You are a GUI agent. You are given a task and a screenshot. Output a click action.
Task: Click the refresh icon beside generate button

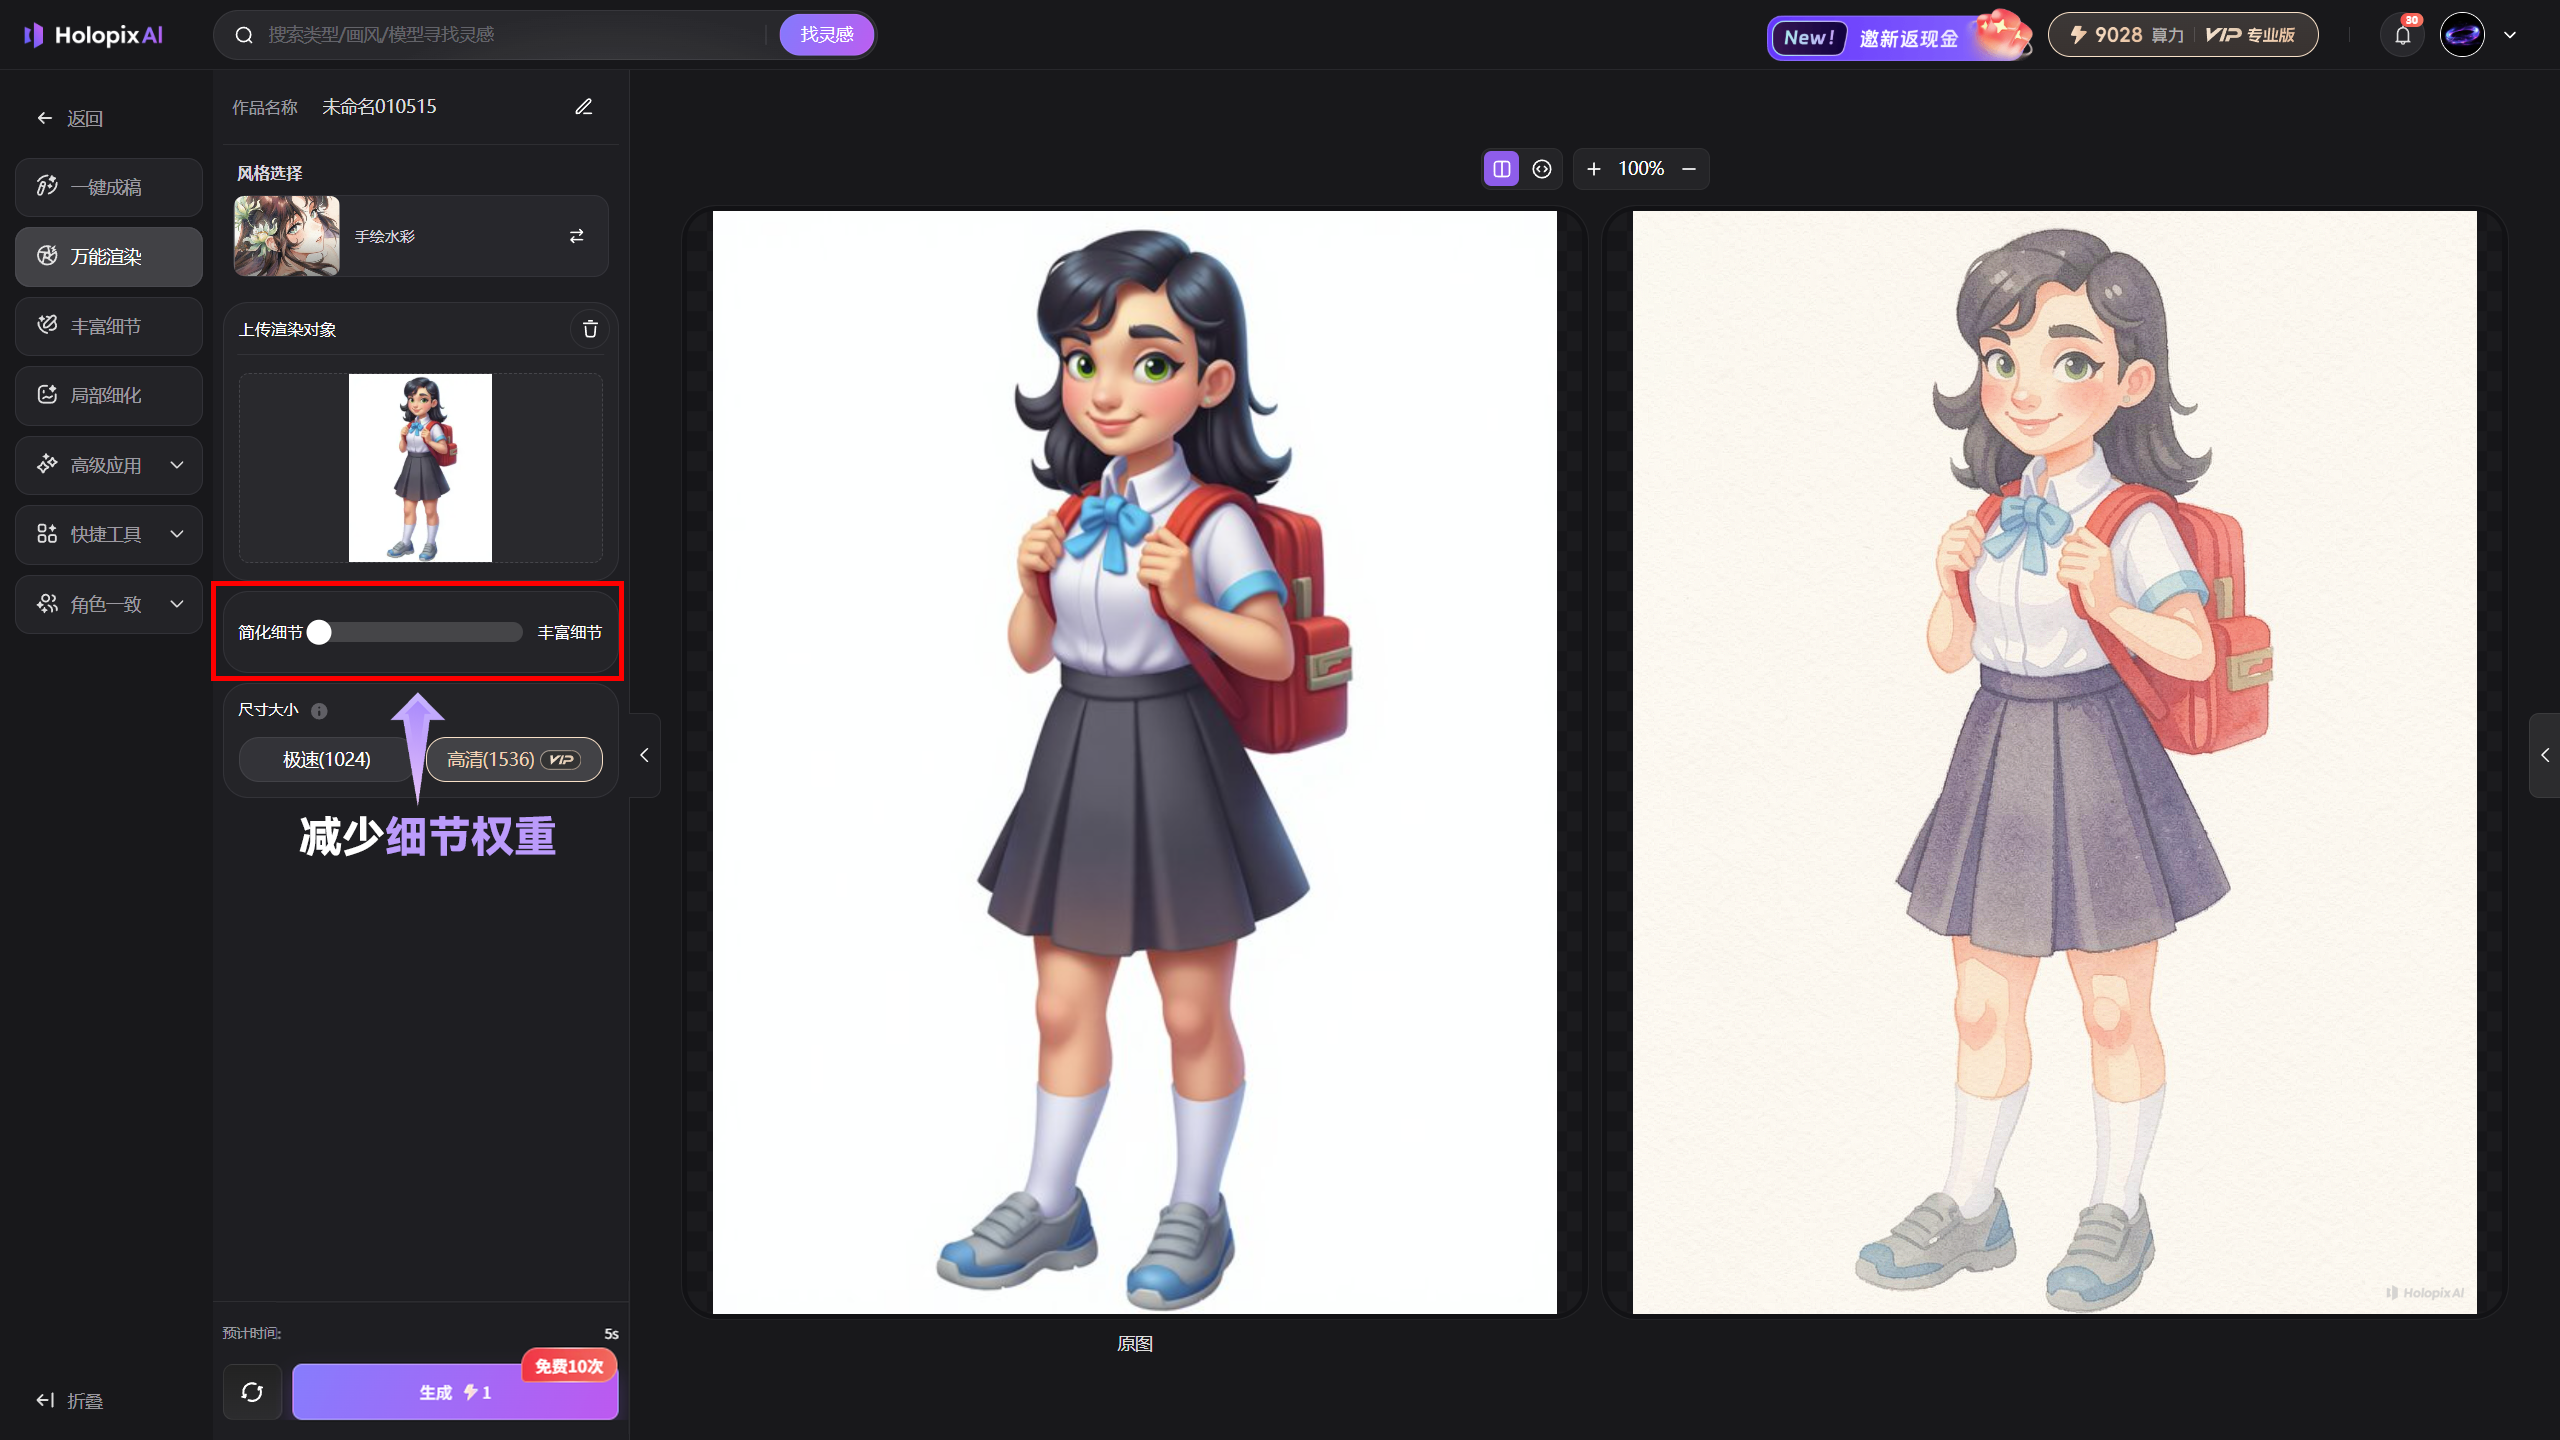point(252,1392)
